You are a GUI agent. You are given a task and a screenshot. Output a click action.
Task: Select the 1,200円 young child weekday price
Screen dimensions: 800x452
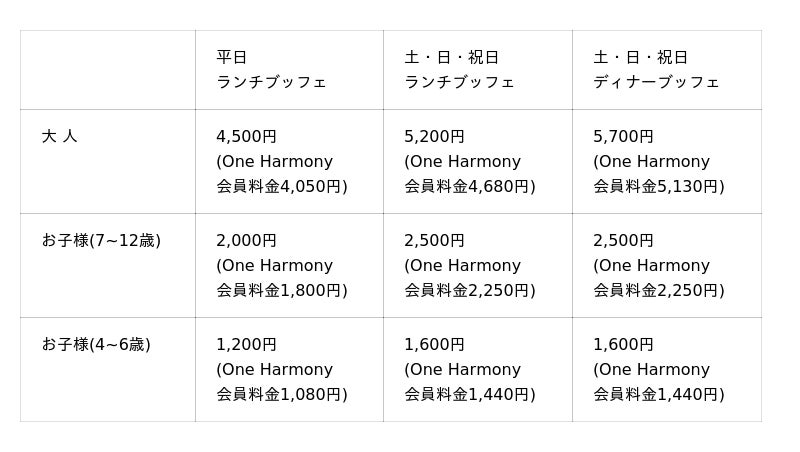(247, 344)
